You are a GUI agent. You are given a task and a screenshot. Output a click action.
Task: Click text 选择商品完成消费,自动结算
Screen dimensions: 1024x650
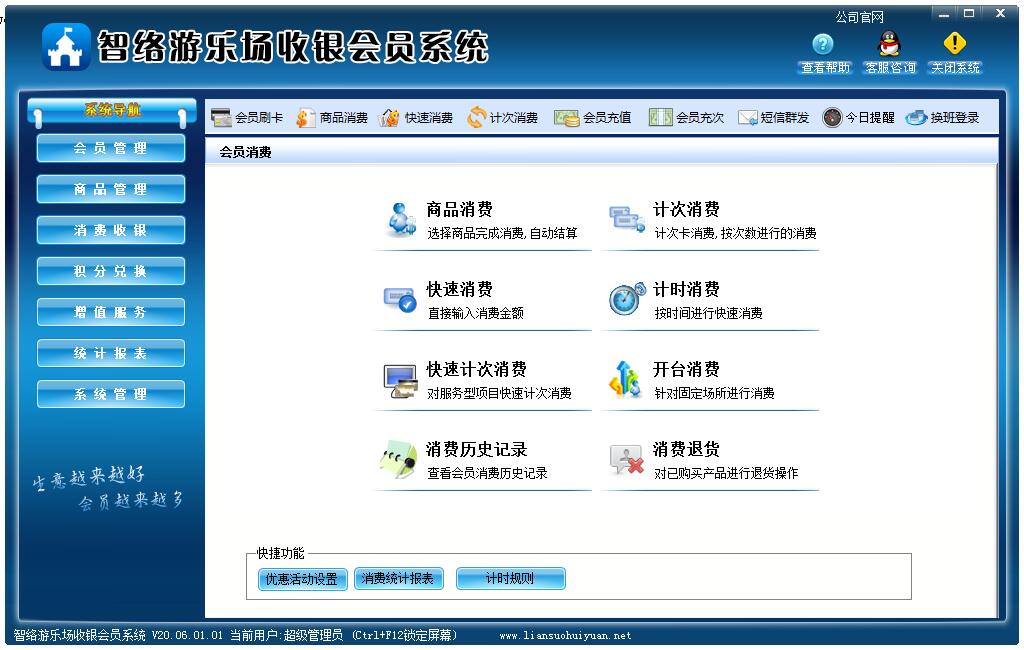click(x=502, y=233)
